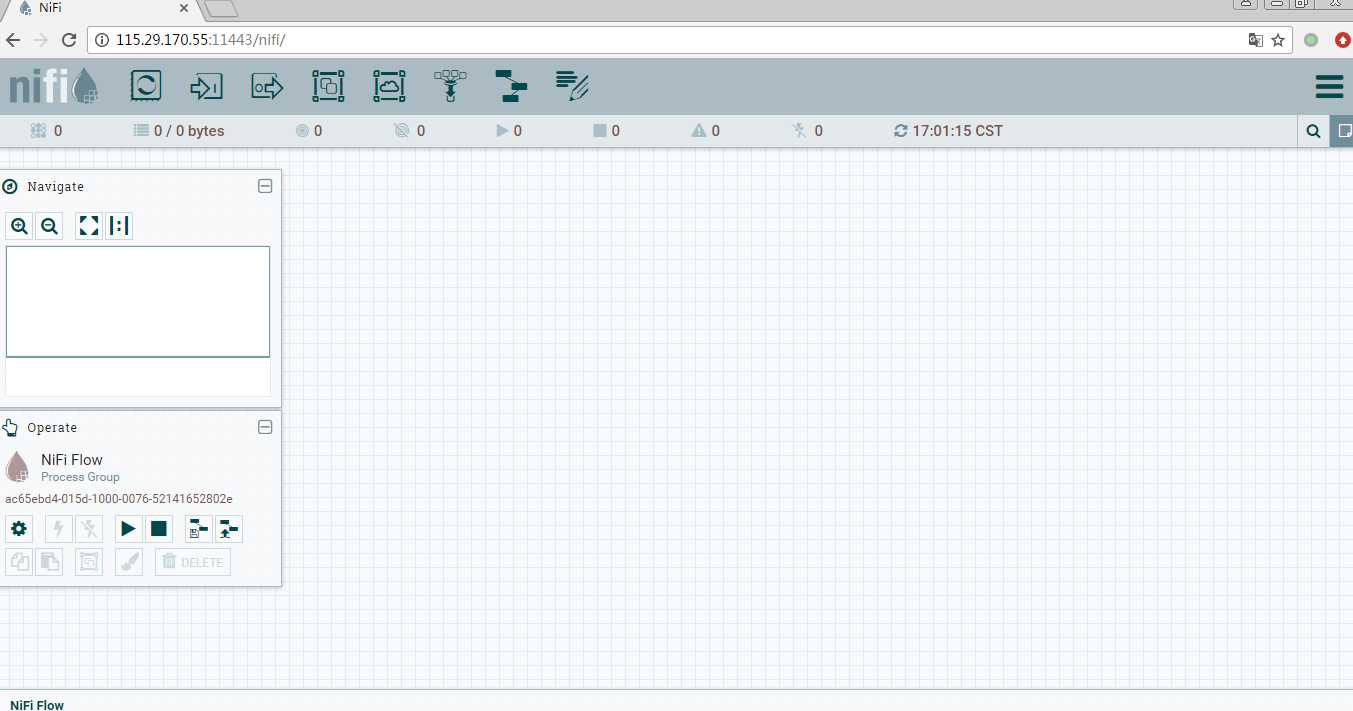Click the "0 / 0 bytes" queued status

tap(179, 131)
